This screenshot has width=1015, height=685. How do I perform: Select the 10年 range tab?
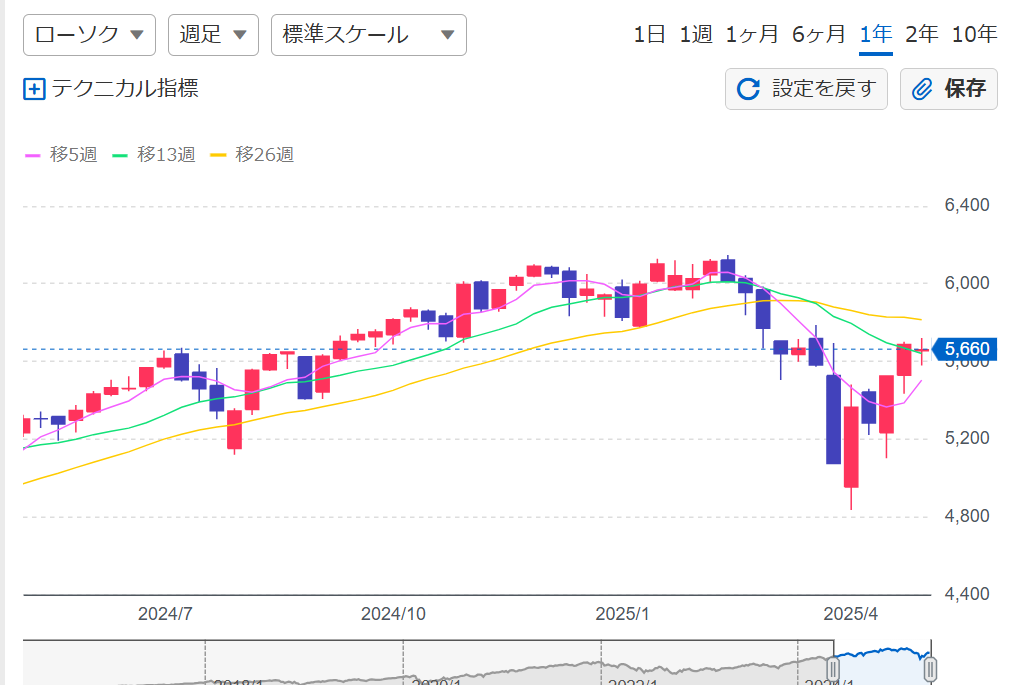tap(974, 34)
